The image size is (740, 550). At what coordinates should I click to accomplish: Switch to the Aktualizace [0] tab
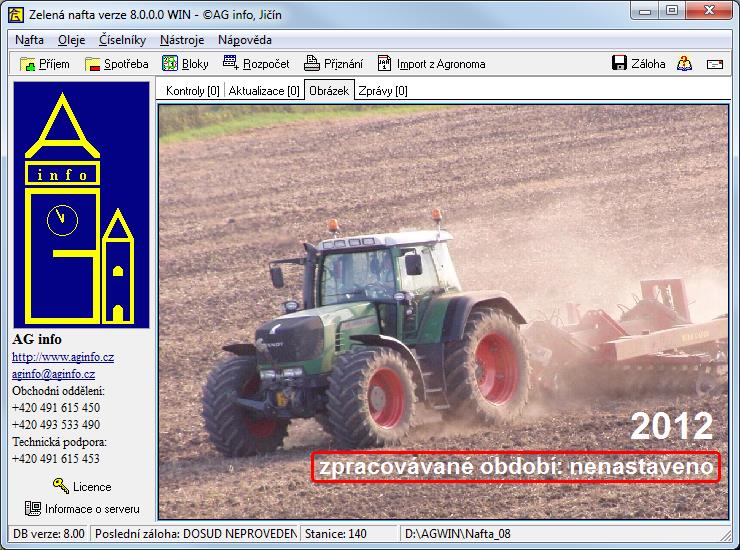[x=264, y=91]
